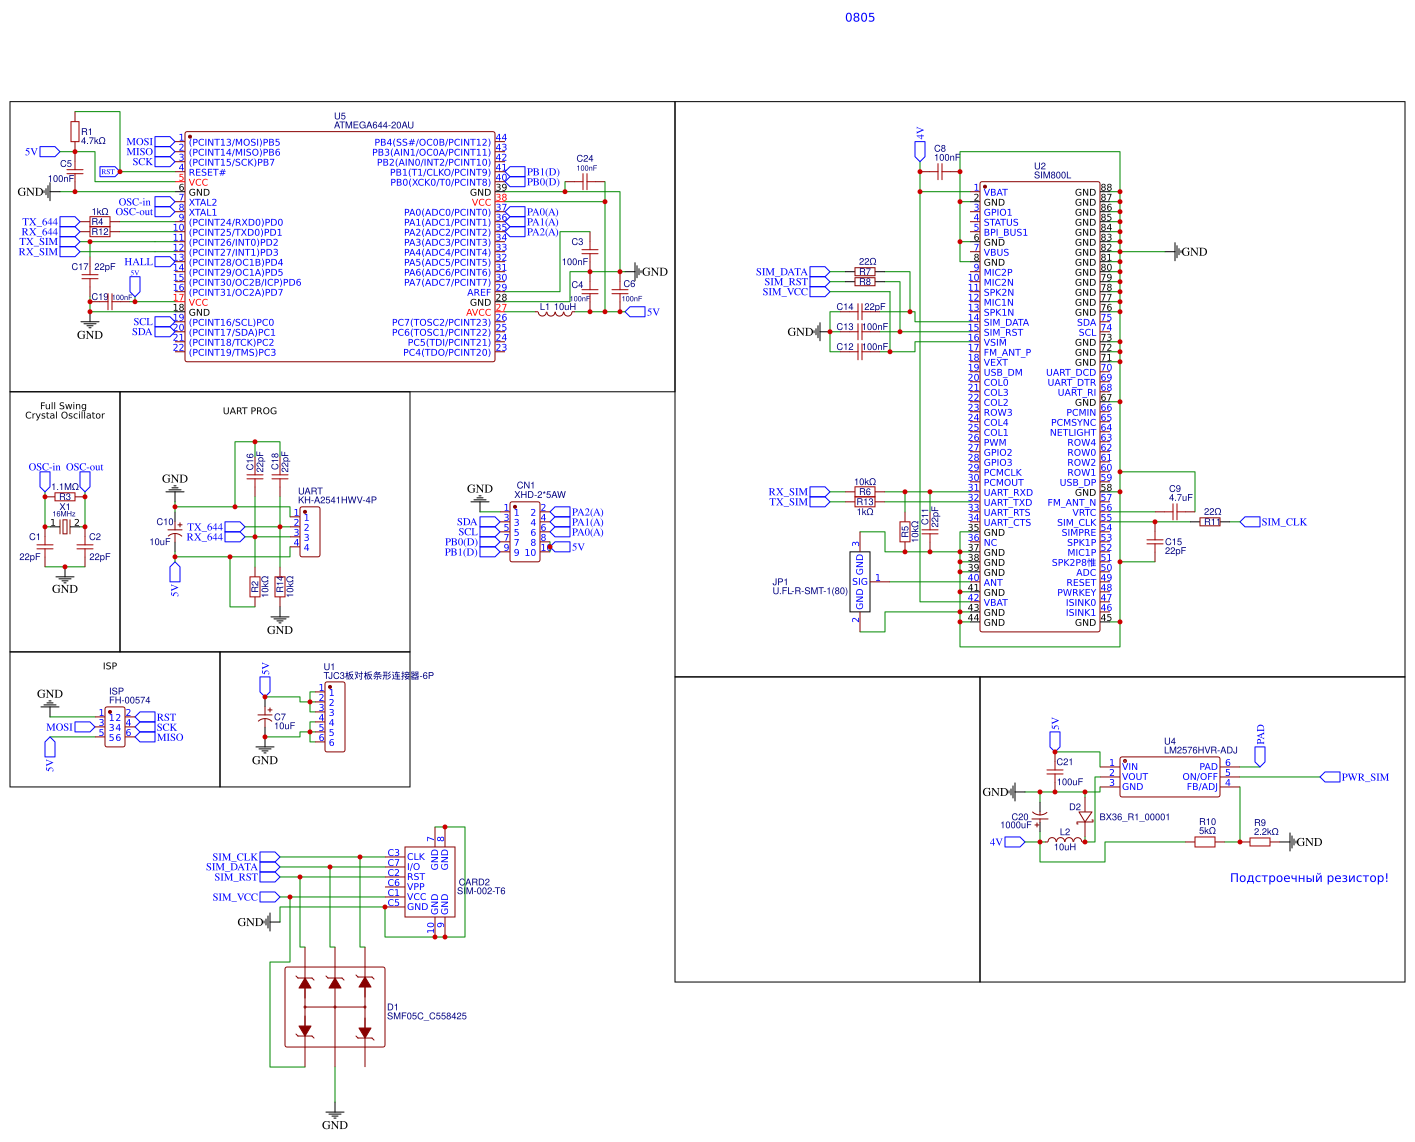Click the X1 16MHz crystal symbol
Image resolution: width=1415 pixels, height=1142 pixels.
click(65, 525)
